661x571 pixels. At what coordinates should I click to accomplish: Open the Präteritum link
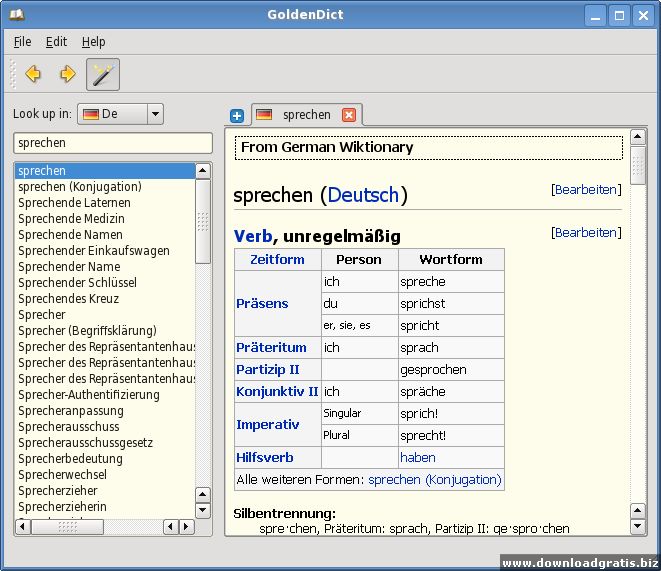click(x=271, y=347)
